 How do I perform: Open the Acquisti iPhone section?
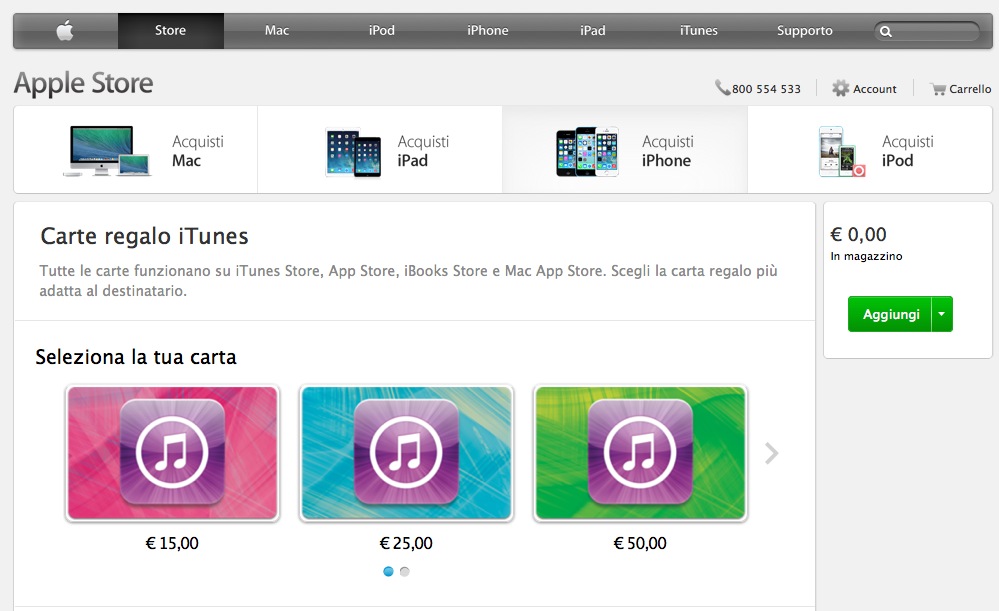click(x=624, y=150)
